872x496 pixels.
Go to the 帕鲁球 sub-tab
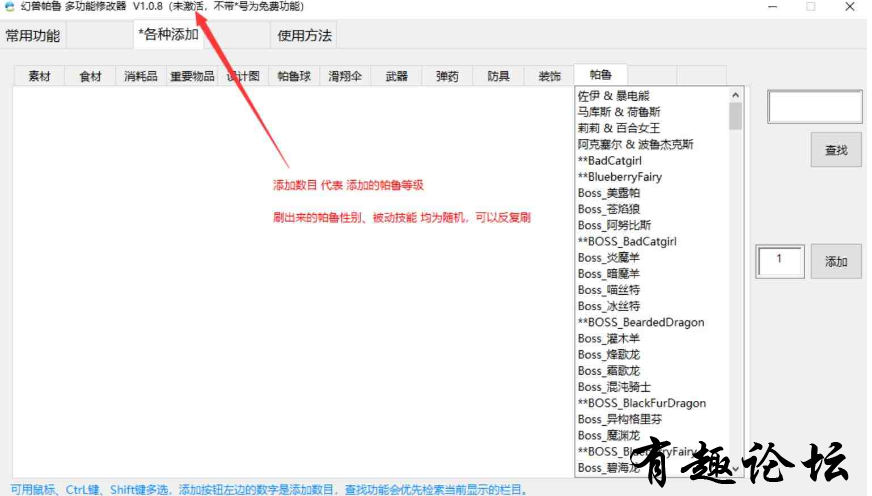click(x=294, y=76)
